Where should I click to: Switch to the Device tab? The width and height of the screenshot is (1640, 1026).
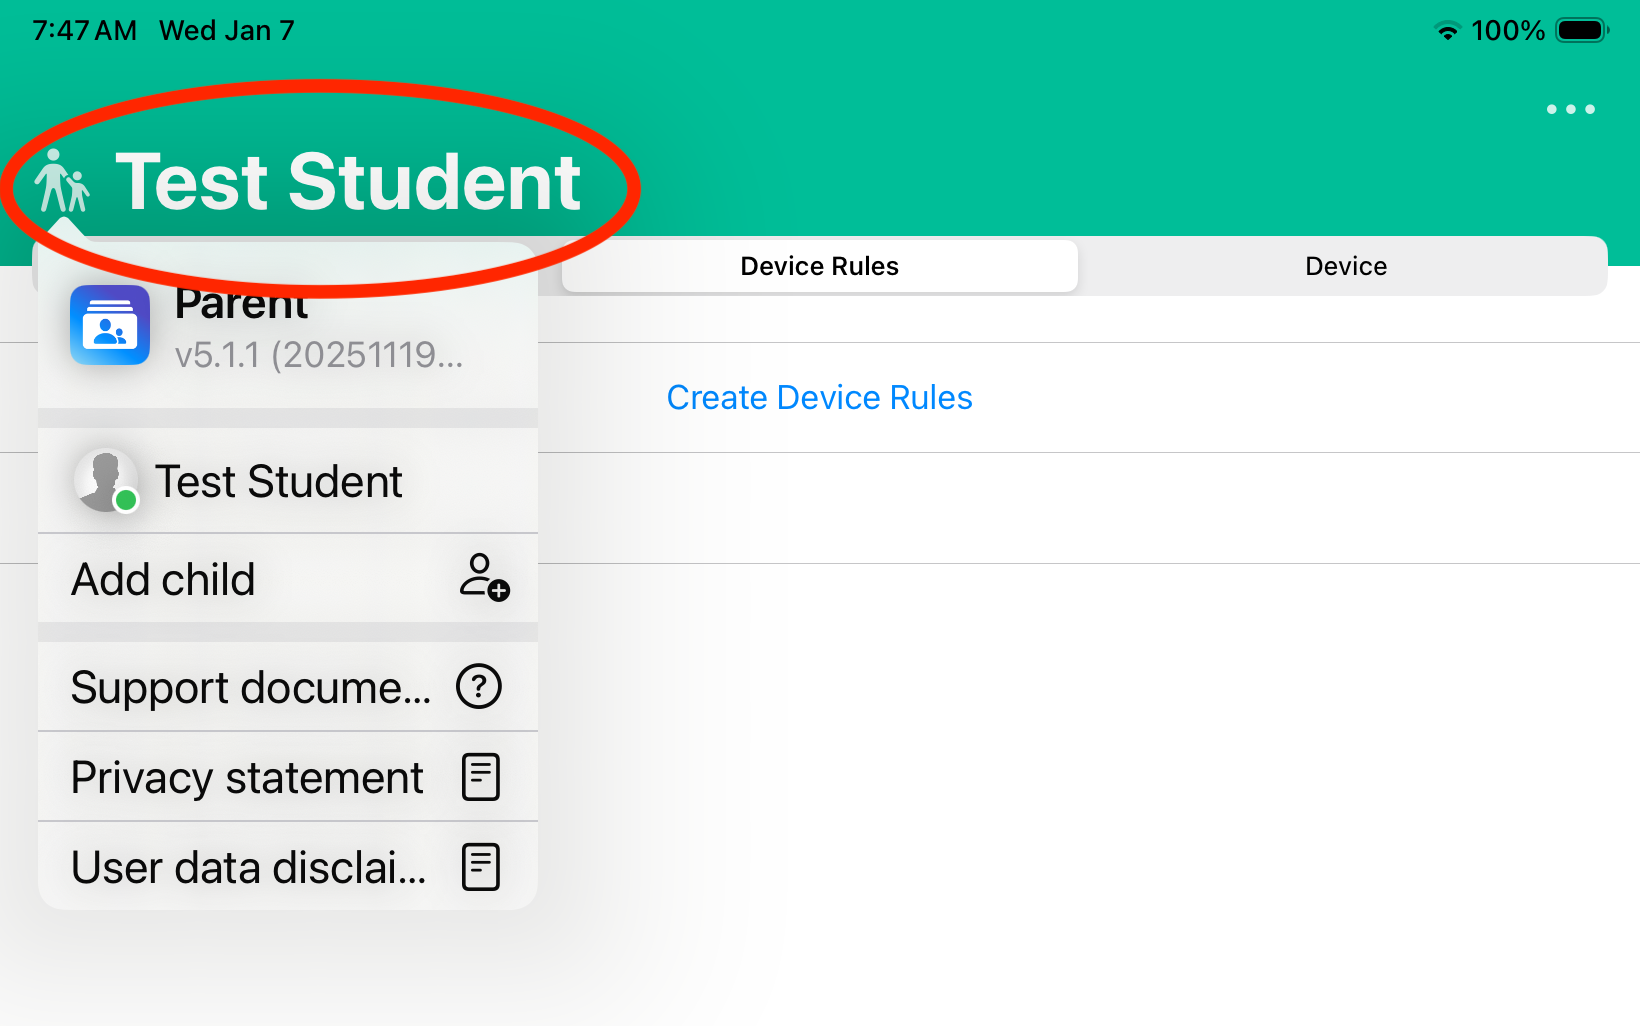pos(1345,266)
